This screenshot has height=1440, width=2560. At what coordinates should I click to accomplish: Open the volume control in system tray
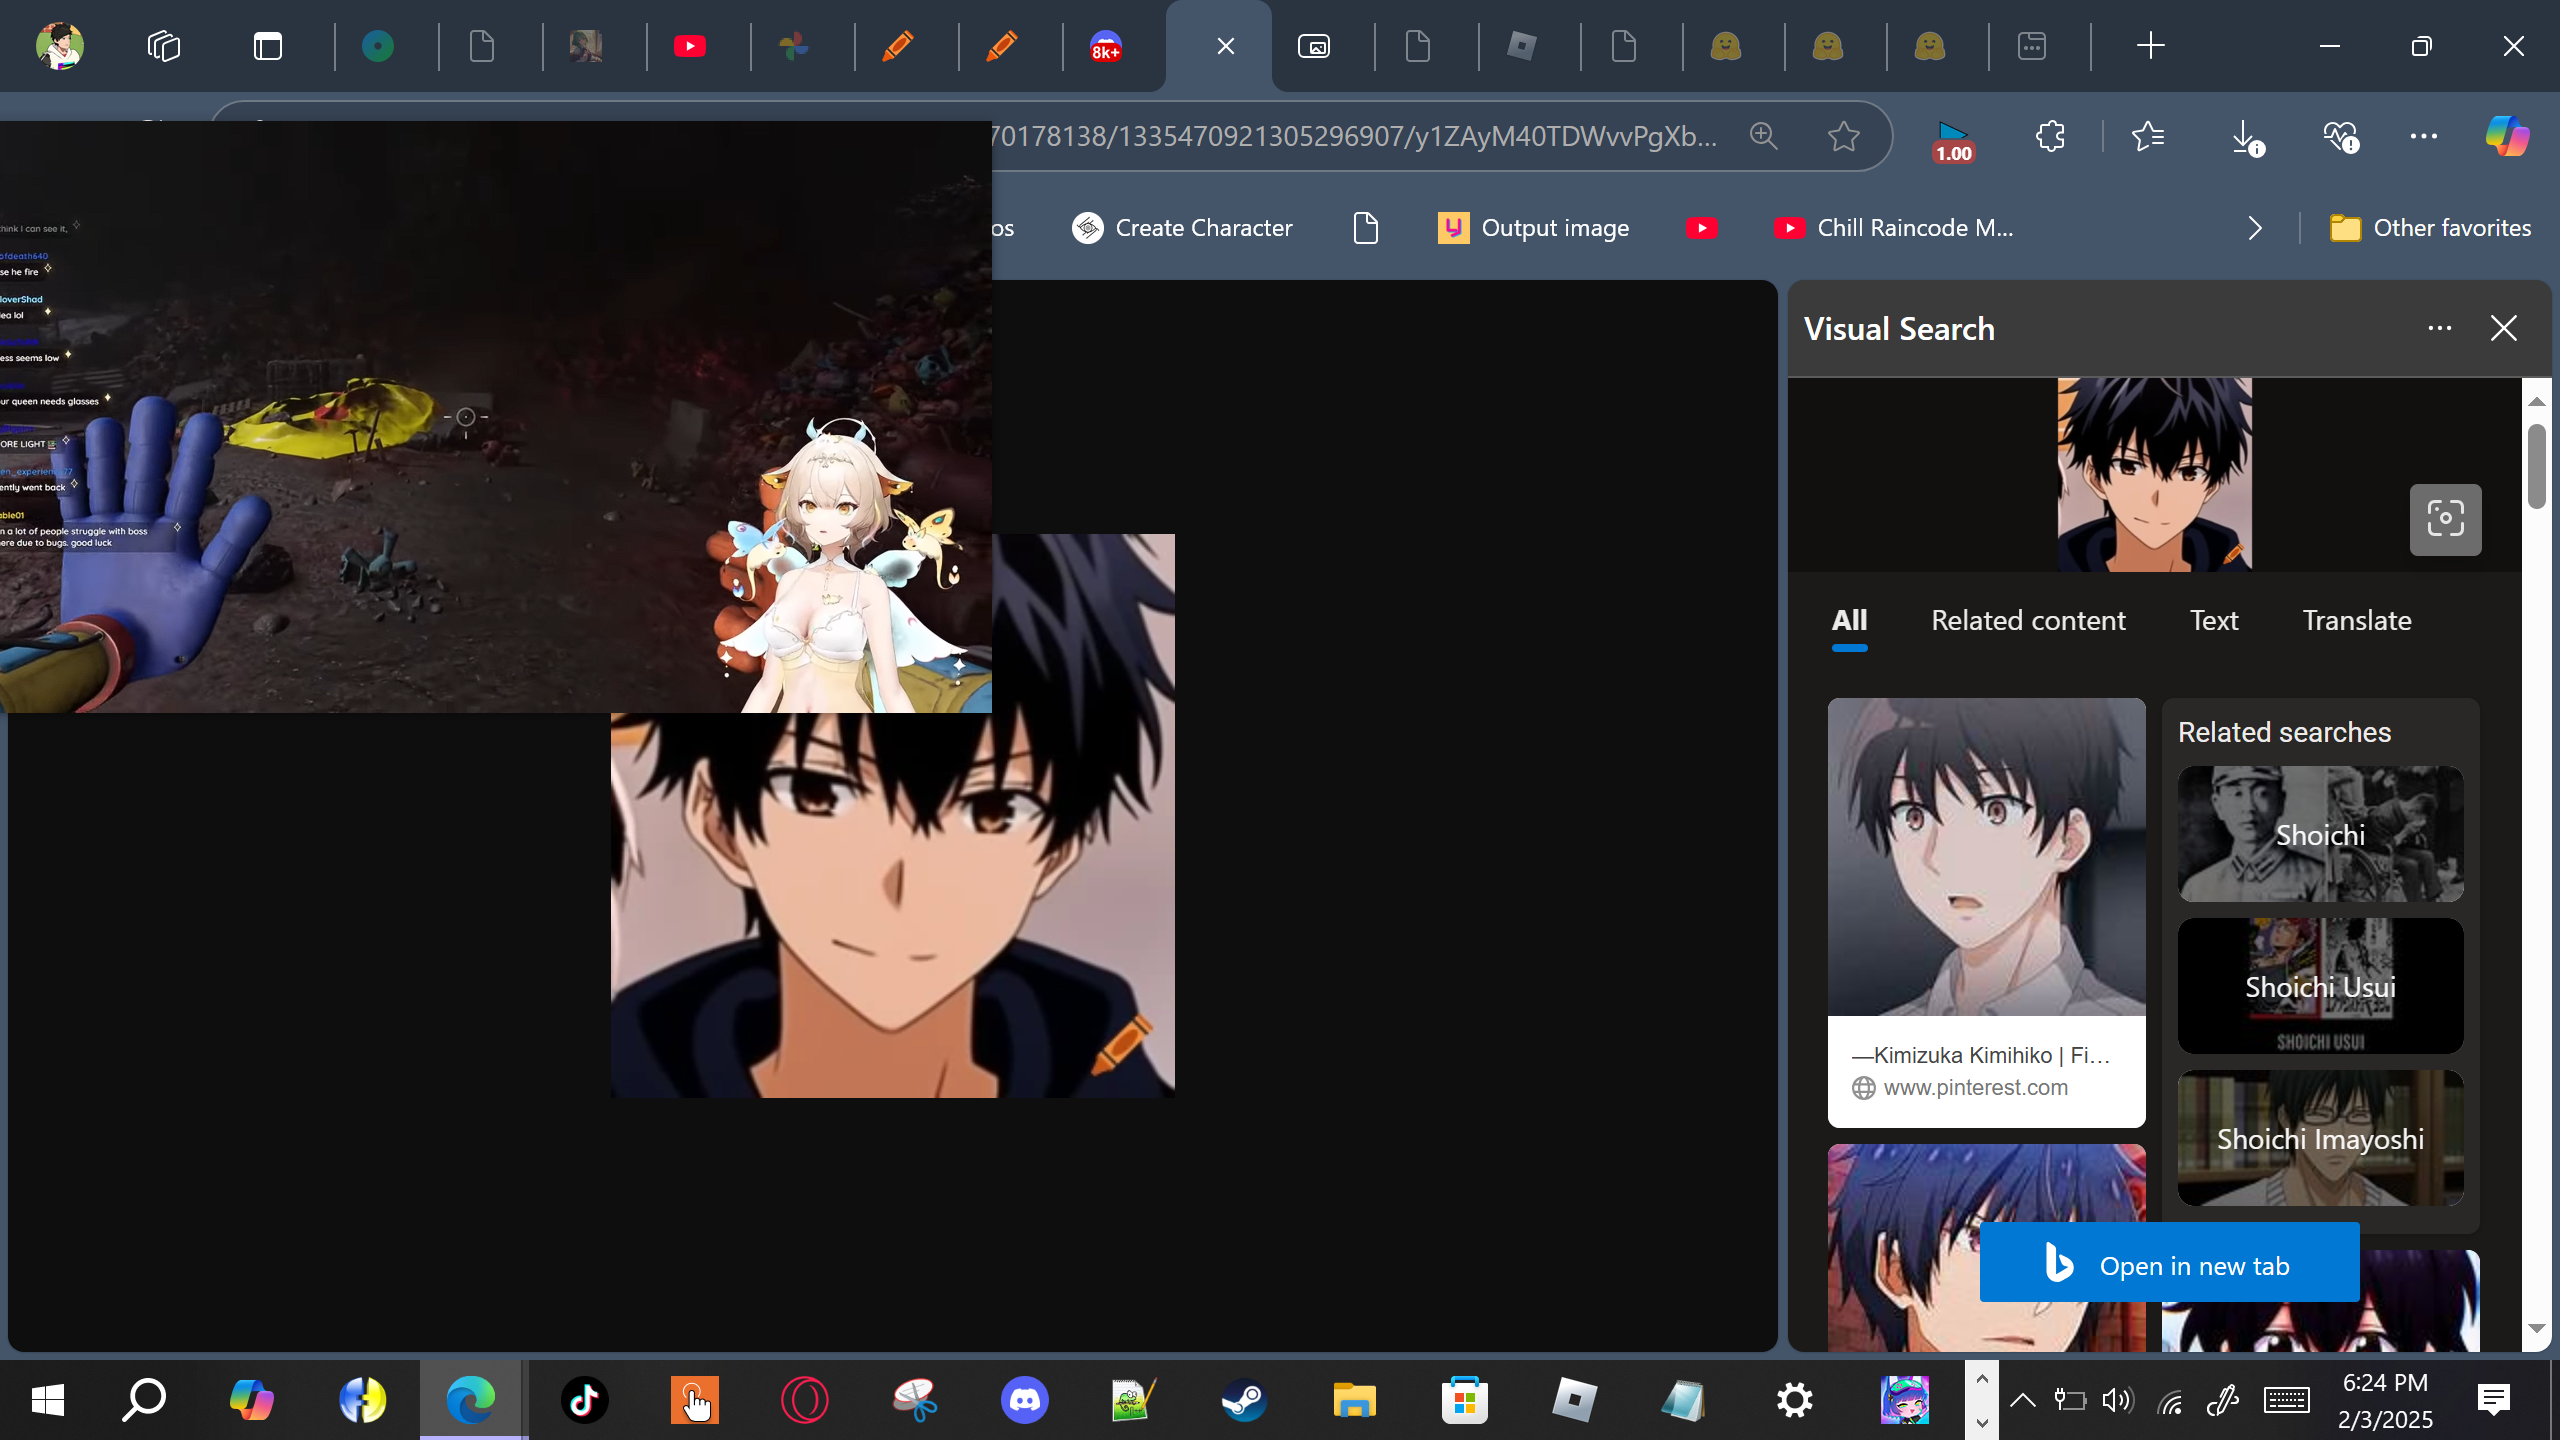[2117, 1400]
